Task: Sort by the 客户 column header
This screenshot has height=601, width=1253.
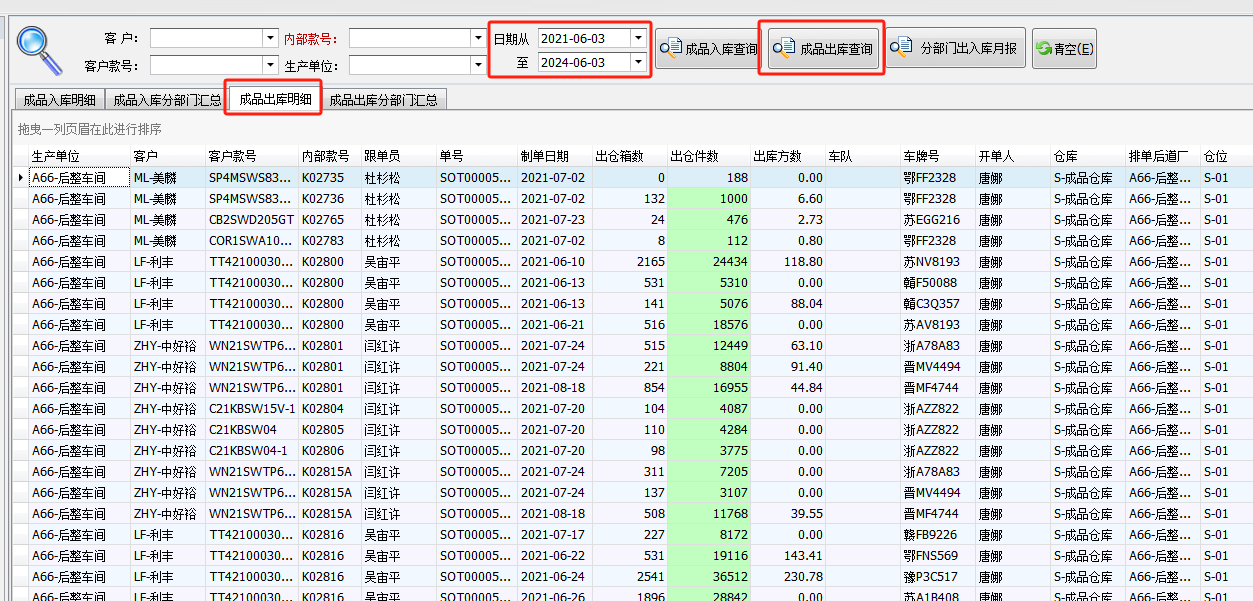Action: pyautogui.click(x=168, y=156)
